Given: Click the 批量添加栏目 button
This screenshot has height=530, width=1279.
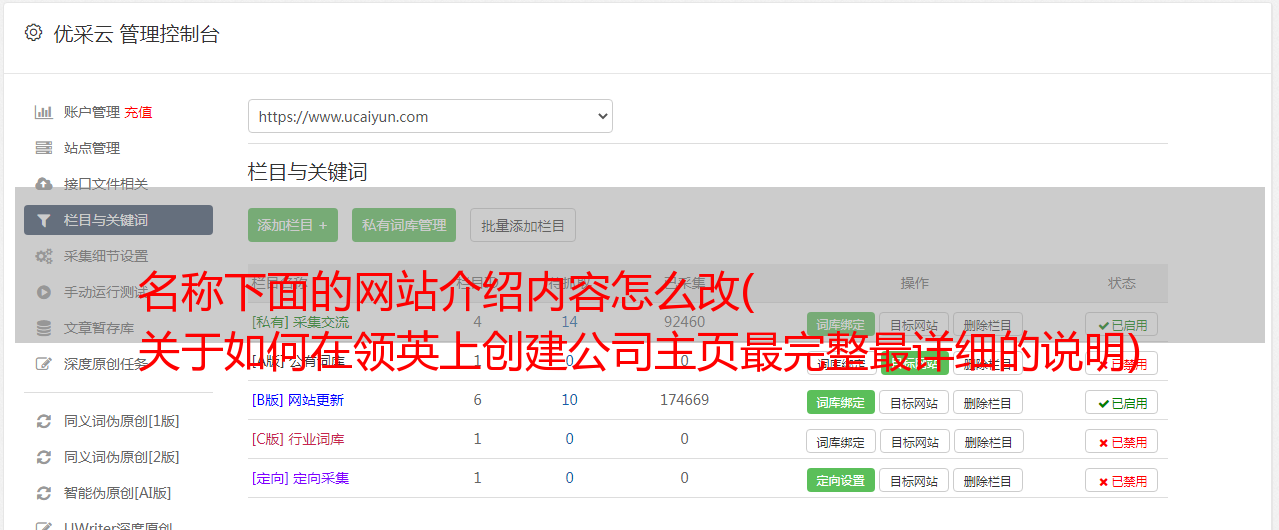Looking at the screenshot, I should [523, 225].
